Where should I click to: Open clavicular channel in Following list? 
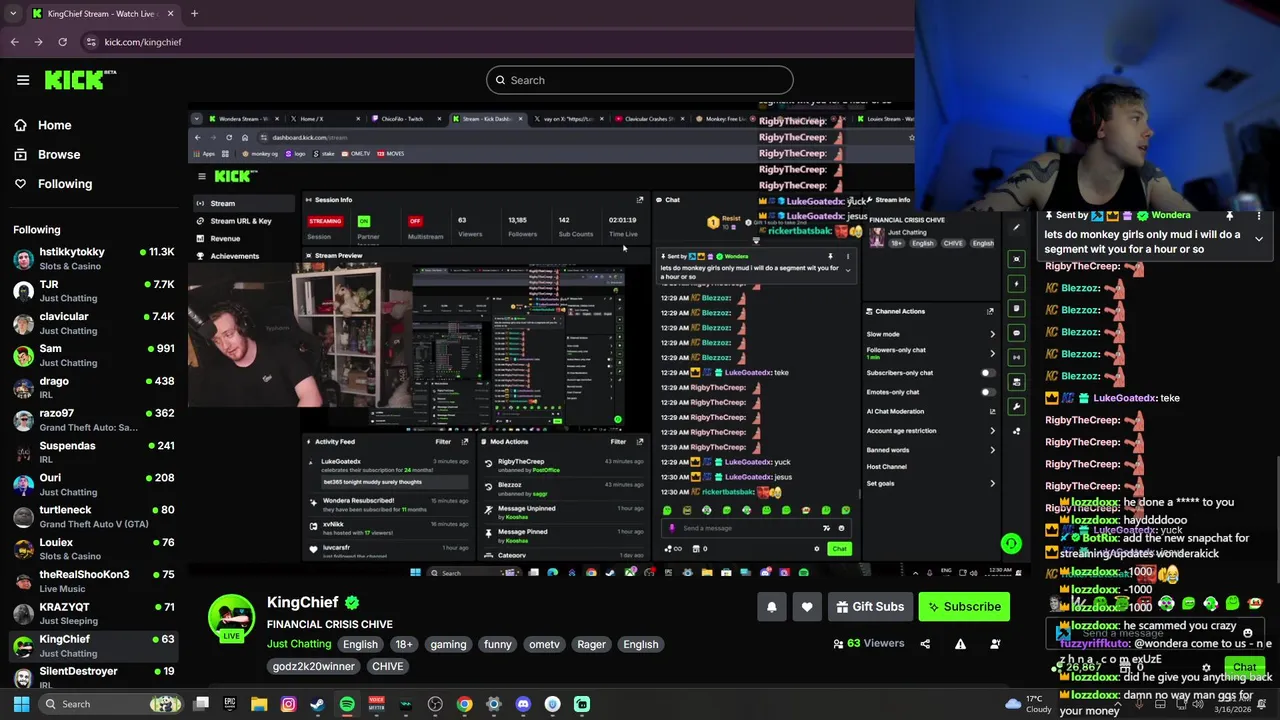(x=94, y=323)
